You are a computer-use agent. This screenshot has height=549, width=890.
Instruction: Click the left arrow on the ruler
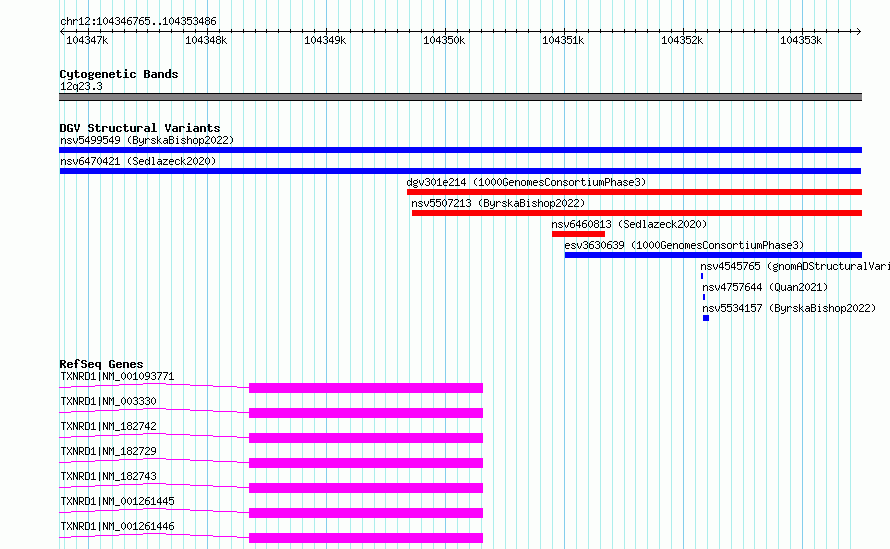(x=62, y=31)
